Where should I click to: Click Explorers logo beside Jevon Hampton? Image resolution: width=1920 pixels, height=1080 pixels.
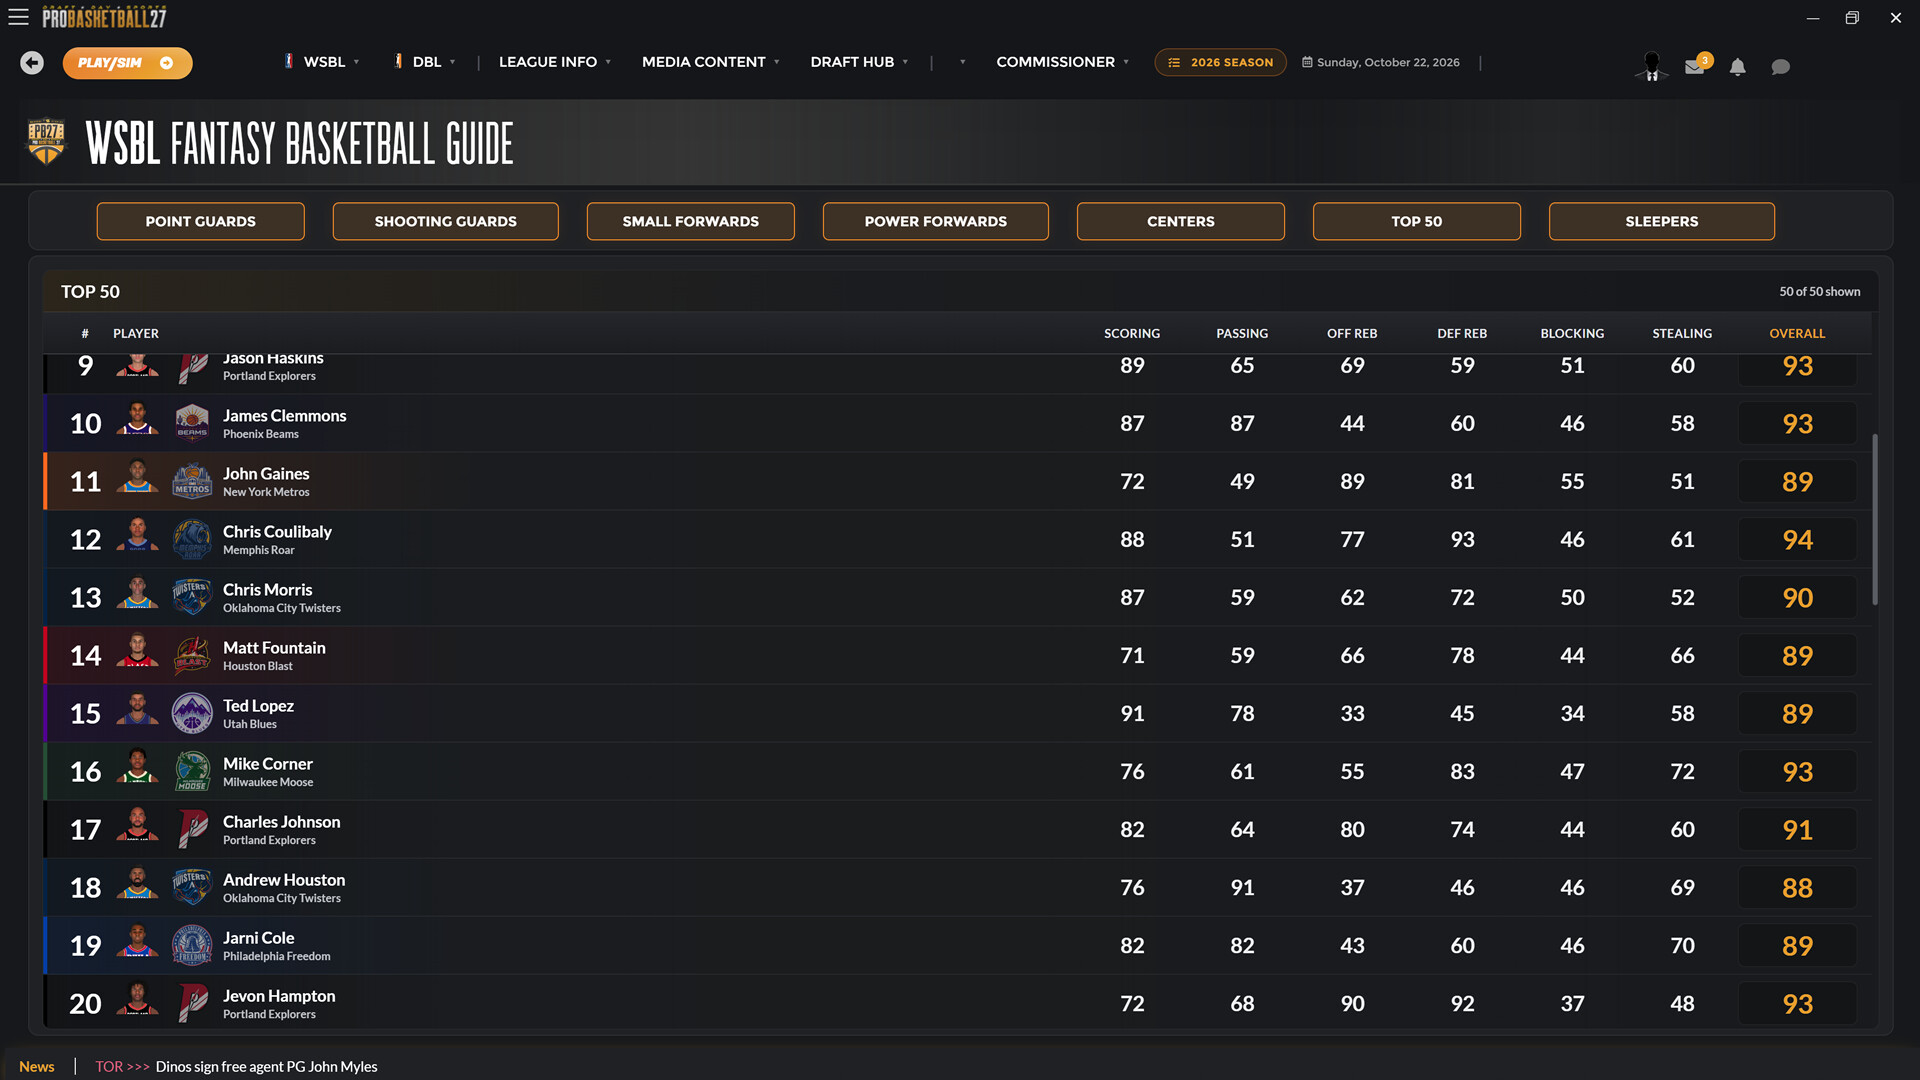[x=192, y=1003]
